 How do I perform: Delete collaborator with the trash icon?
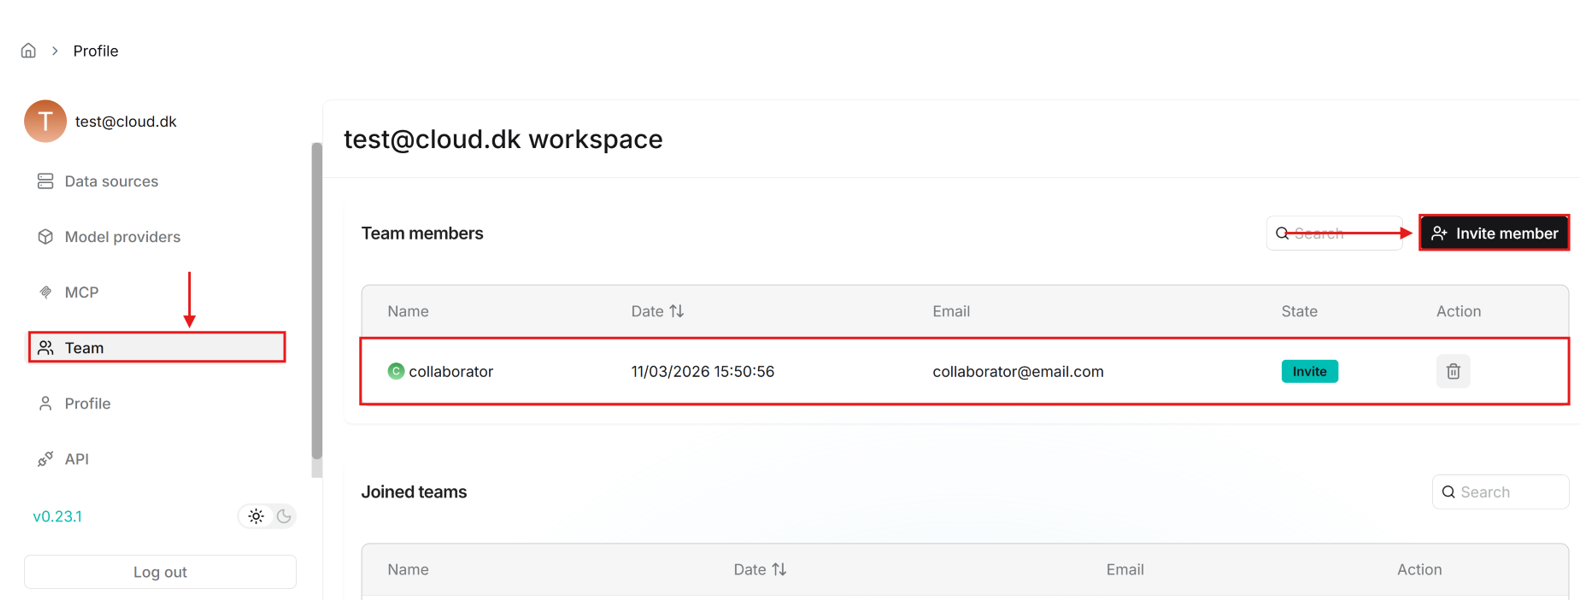(x=1452, y=372)
